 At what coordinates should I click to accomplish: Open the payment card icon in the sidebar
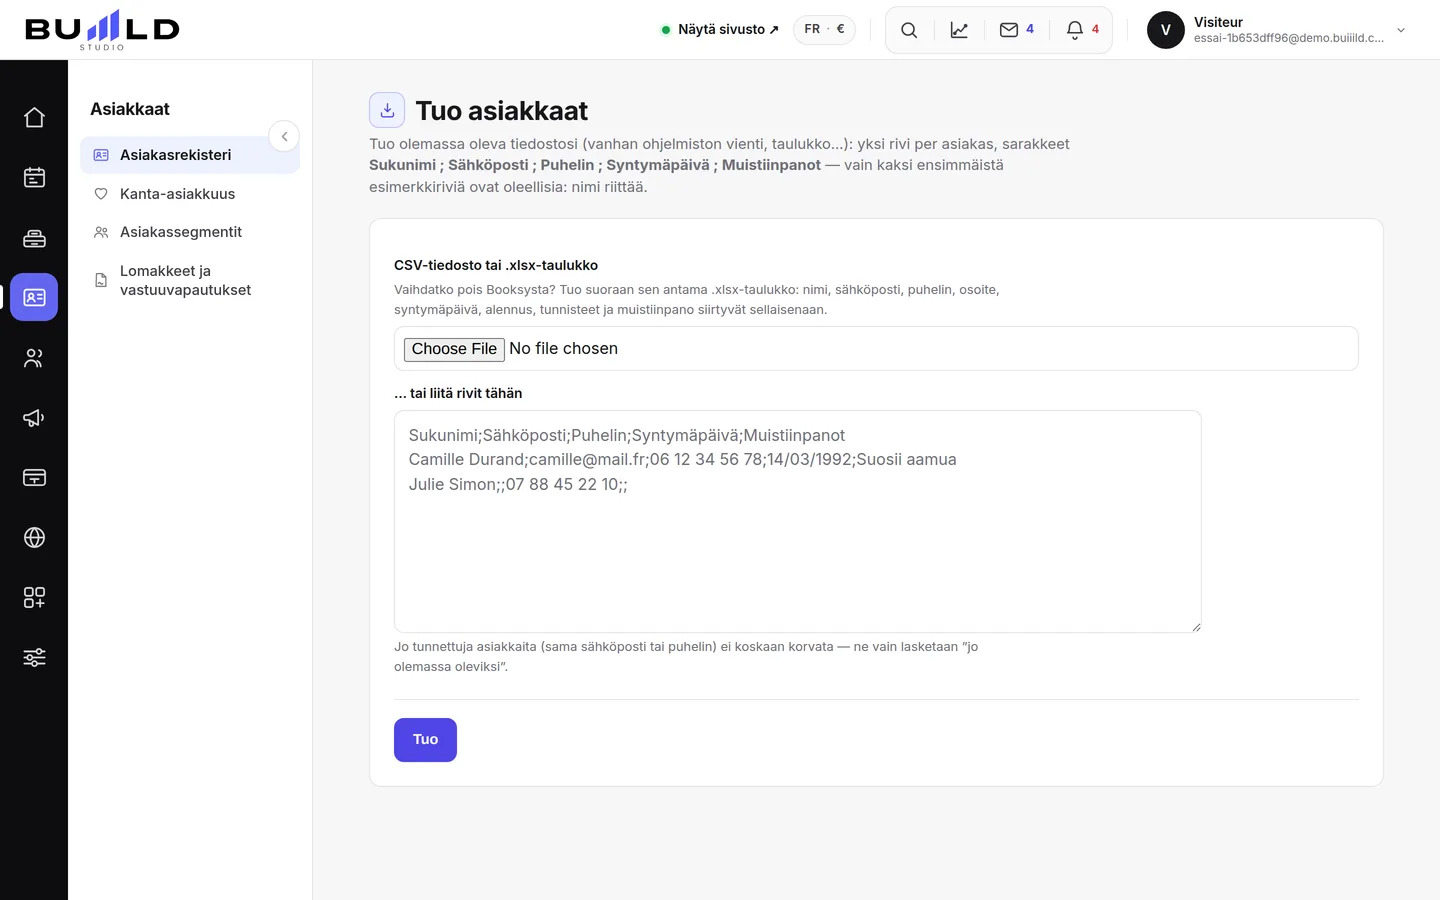point(34,477)
